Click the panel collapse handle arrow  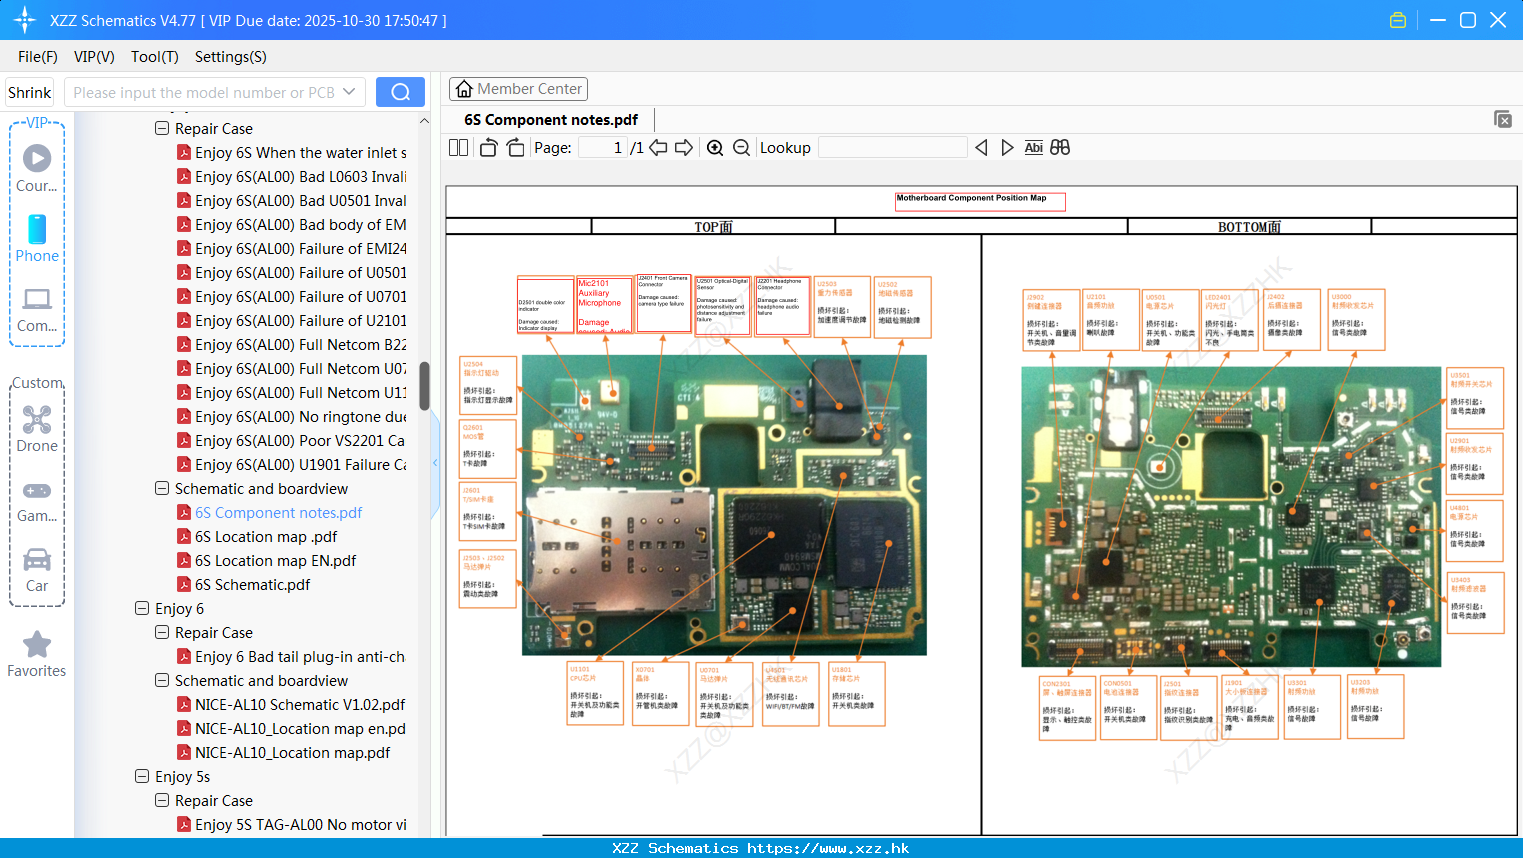[435, 462]
